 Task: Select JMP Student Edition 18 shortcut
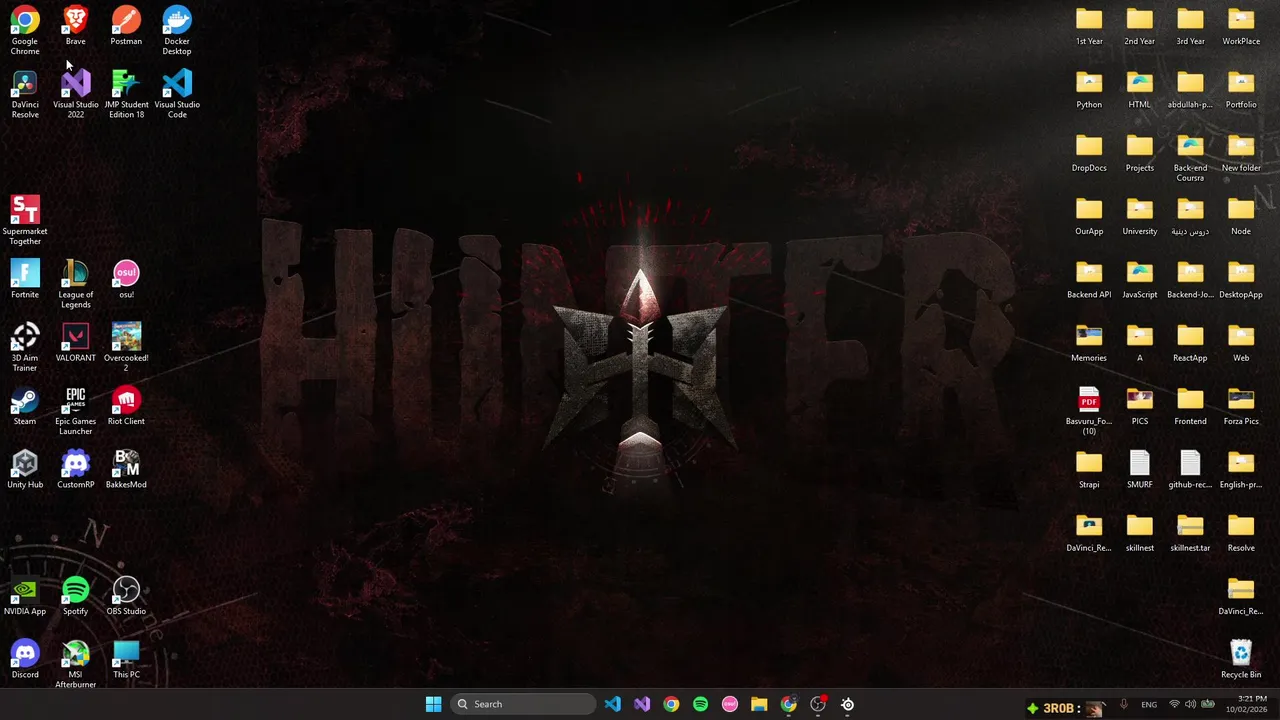click(x=126, y=94)
